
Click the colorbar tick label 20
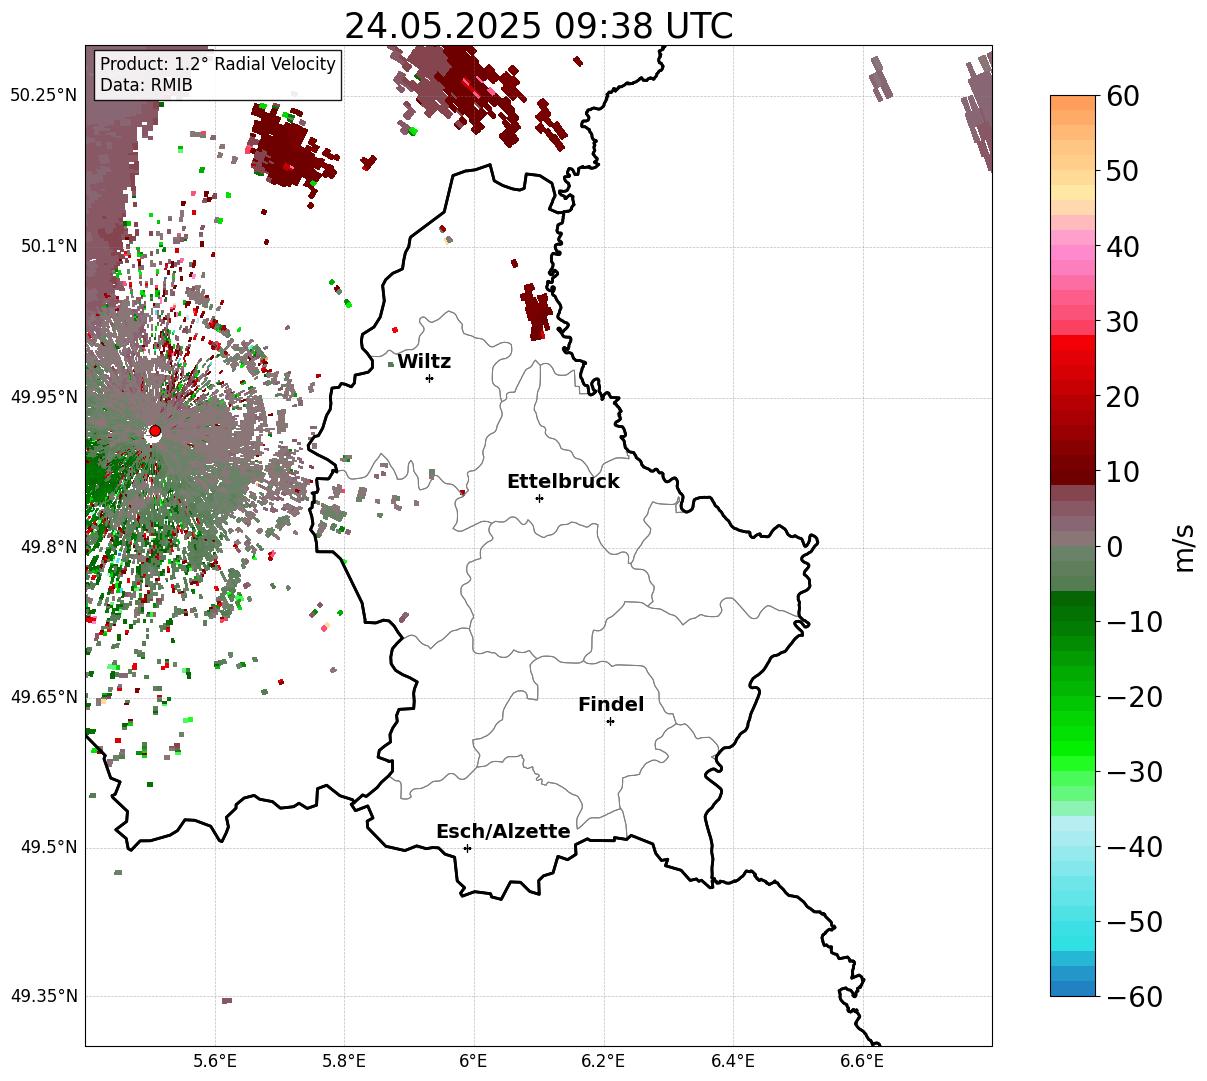point(1122,397)
